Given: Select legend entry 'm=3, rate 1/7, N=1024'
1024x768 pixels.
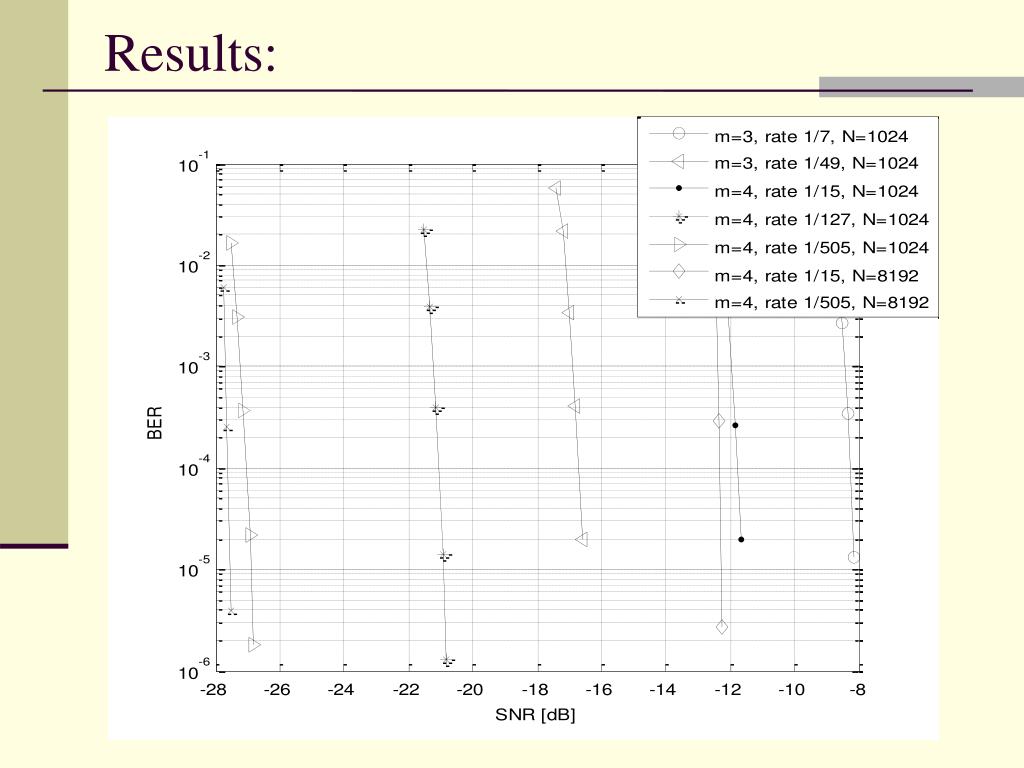Looking at the screenshot, I should [811, 136].
